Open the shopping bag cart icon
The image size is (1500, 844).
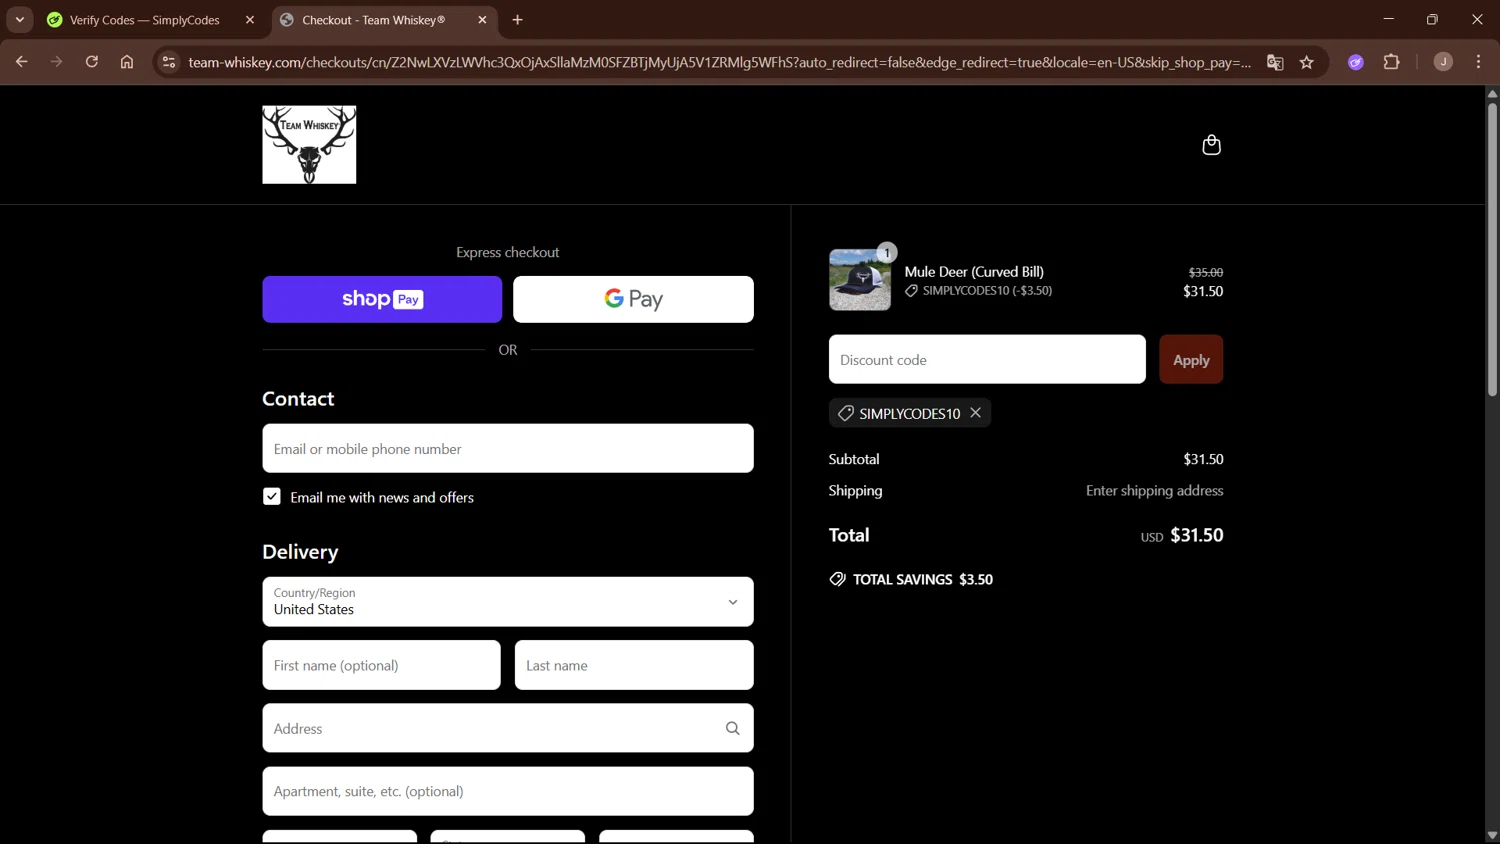tap(1211, 145)
